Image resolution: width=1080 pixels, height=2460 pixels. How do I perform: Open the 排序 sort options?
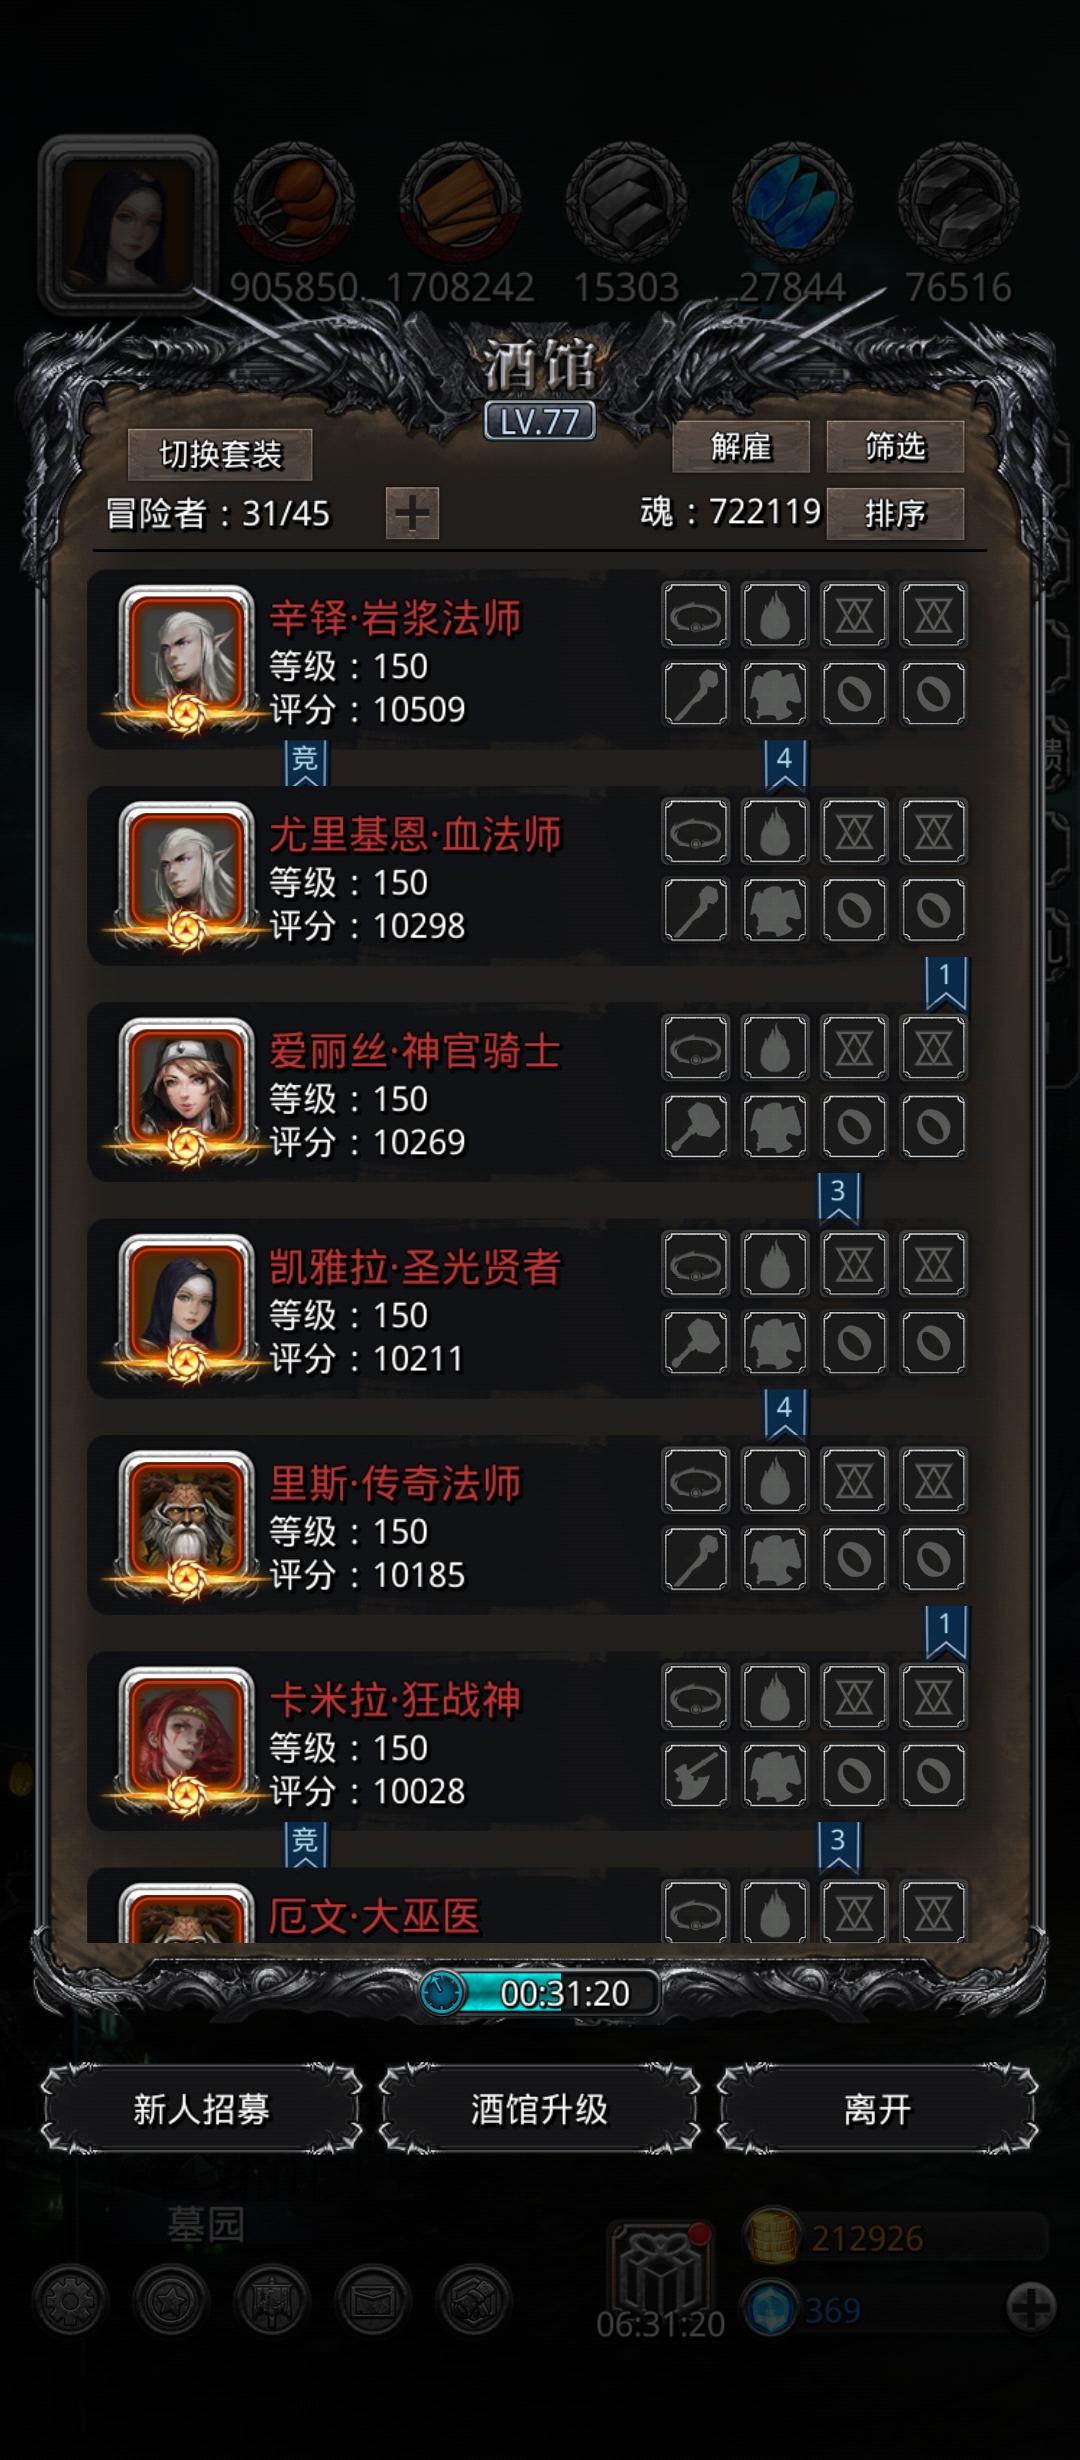[895, 514]
